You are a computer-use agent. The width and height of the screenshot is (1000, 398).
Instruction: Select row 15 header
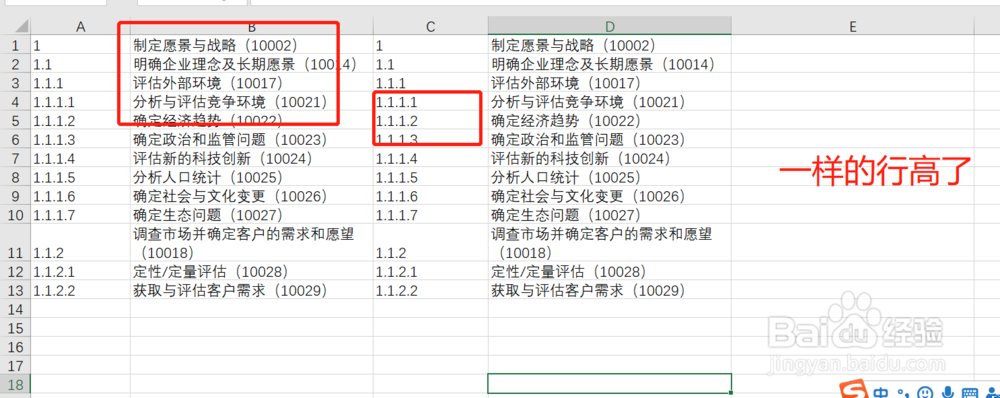15,328
